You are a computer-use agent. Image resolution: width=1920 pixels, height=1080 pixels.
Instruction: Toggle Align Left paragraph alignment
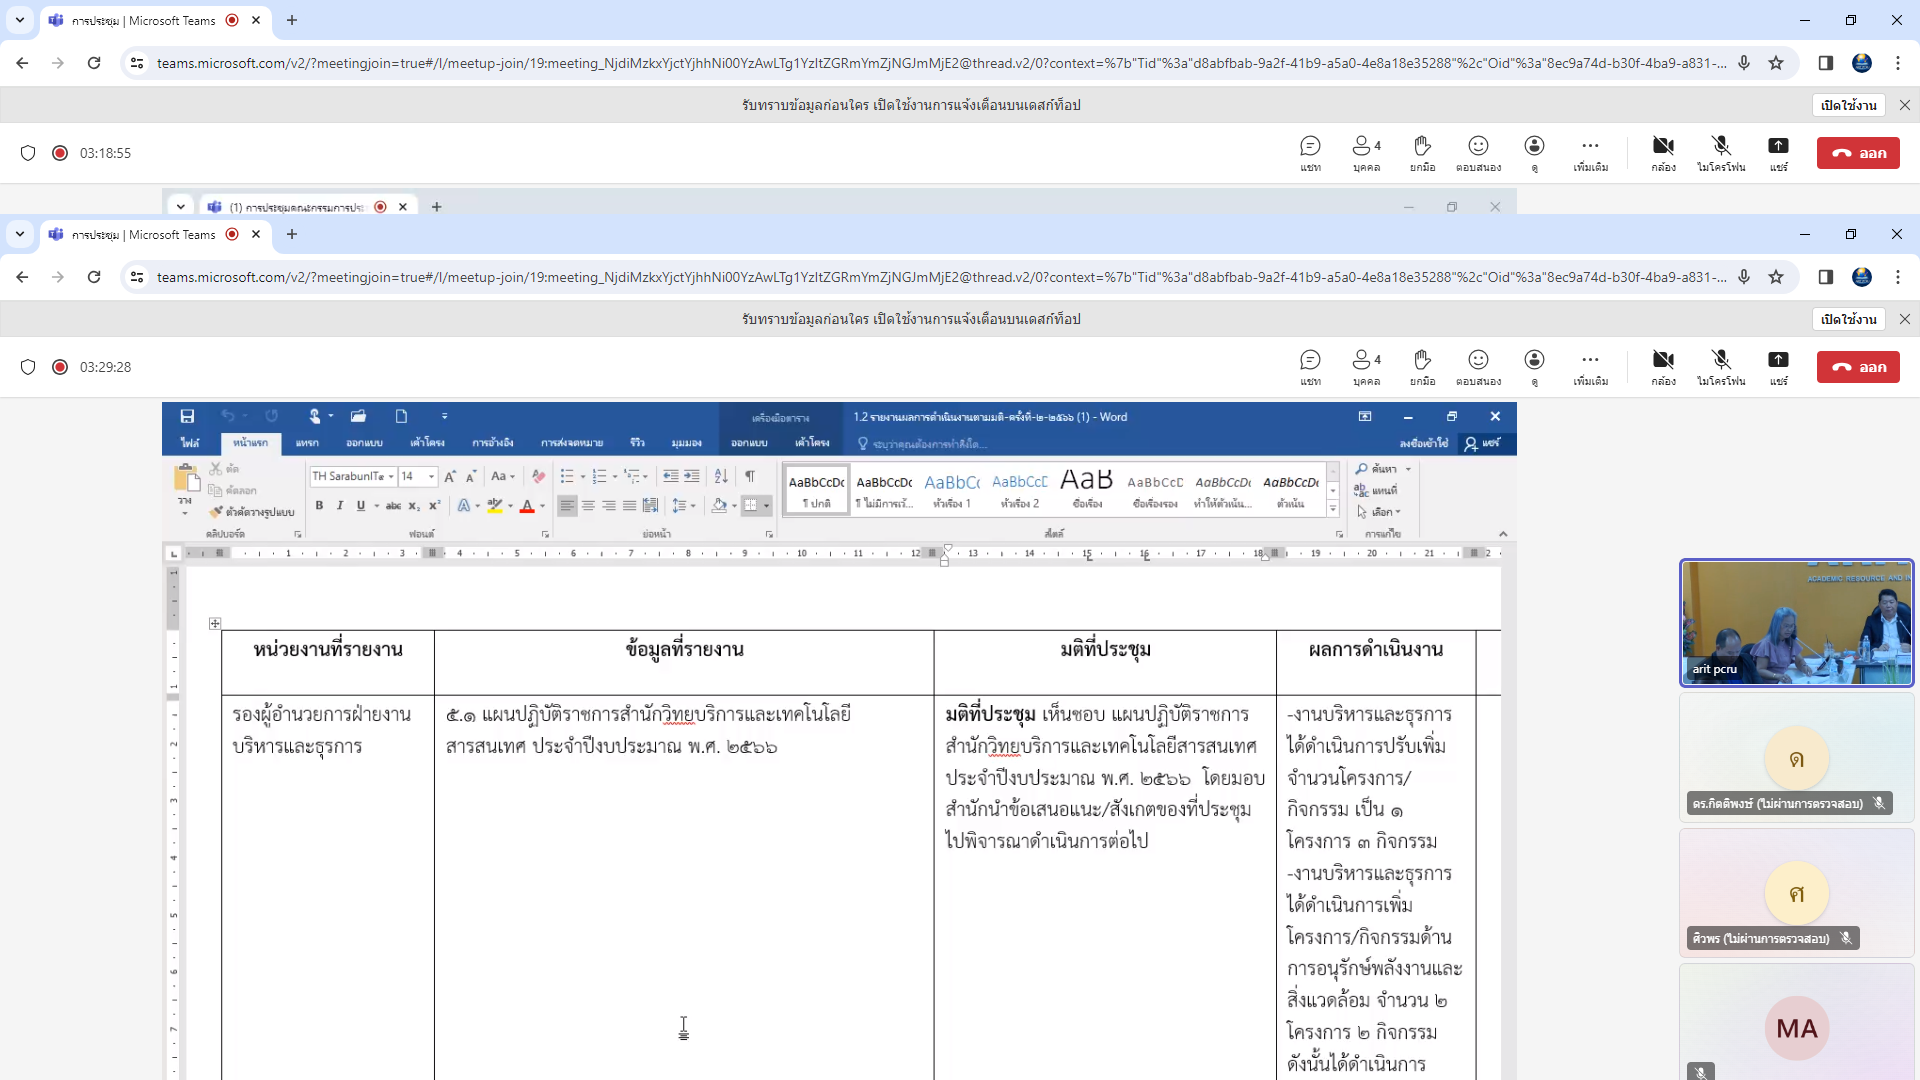[x=567, y=506]
